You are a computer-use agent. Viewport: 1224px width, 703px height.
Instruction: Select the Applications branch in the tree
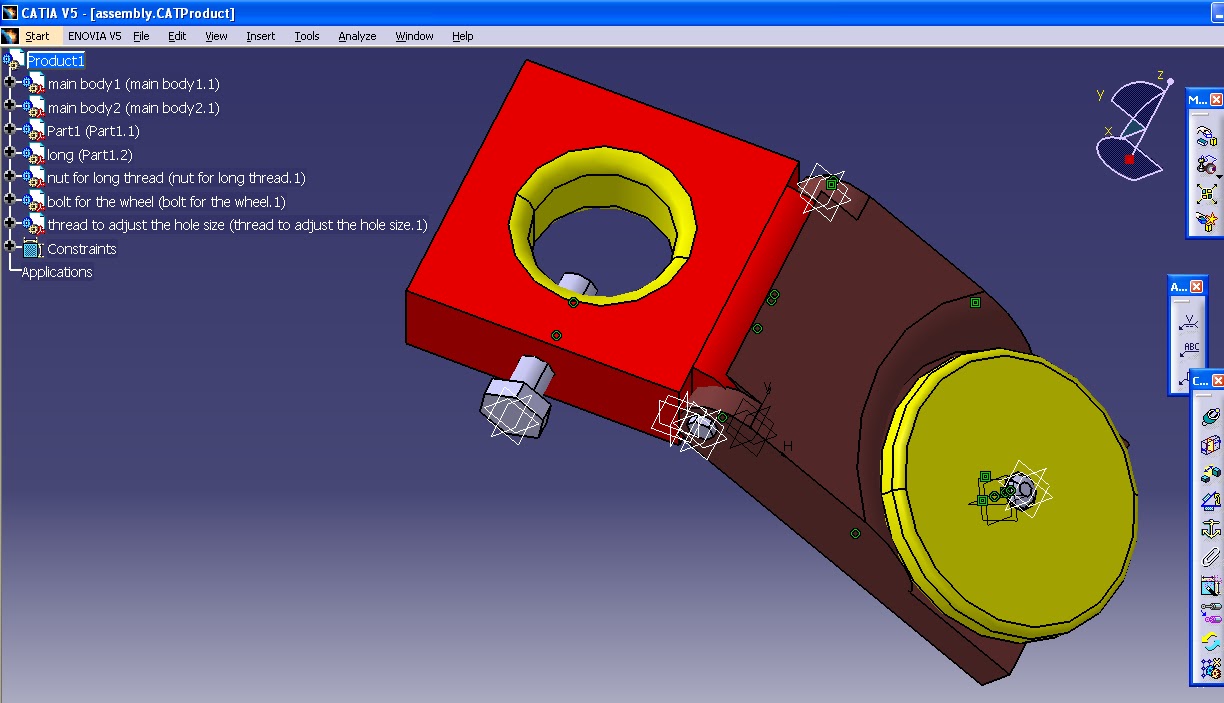click(x=56, y=271)
